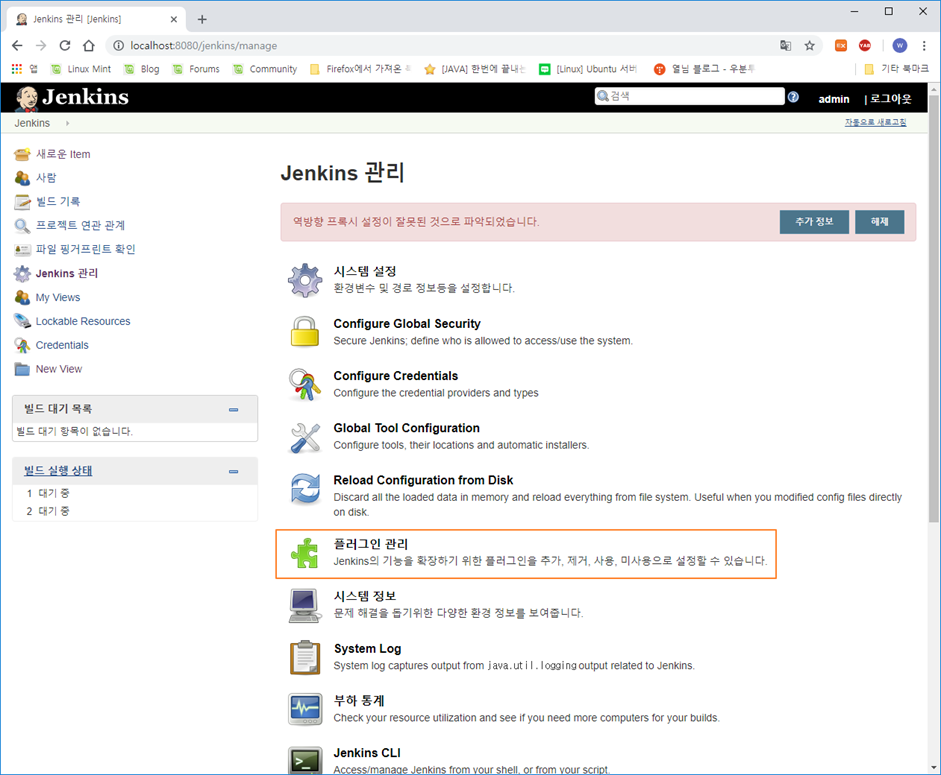
Task: Click the search help question mark icon
Action: click(x=793, y=97)
